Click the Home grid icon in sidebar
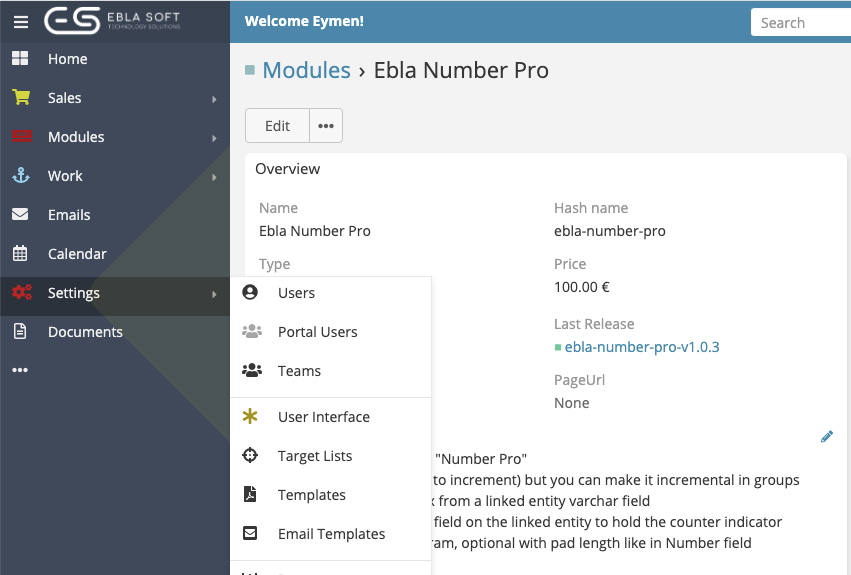The image size is (851, 575). coord(20,59)
